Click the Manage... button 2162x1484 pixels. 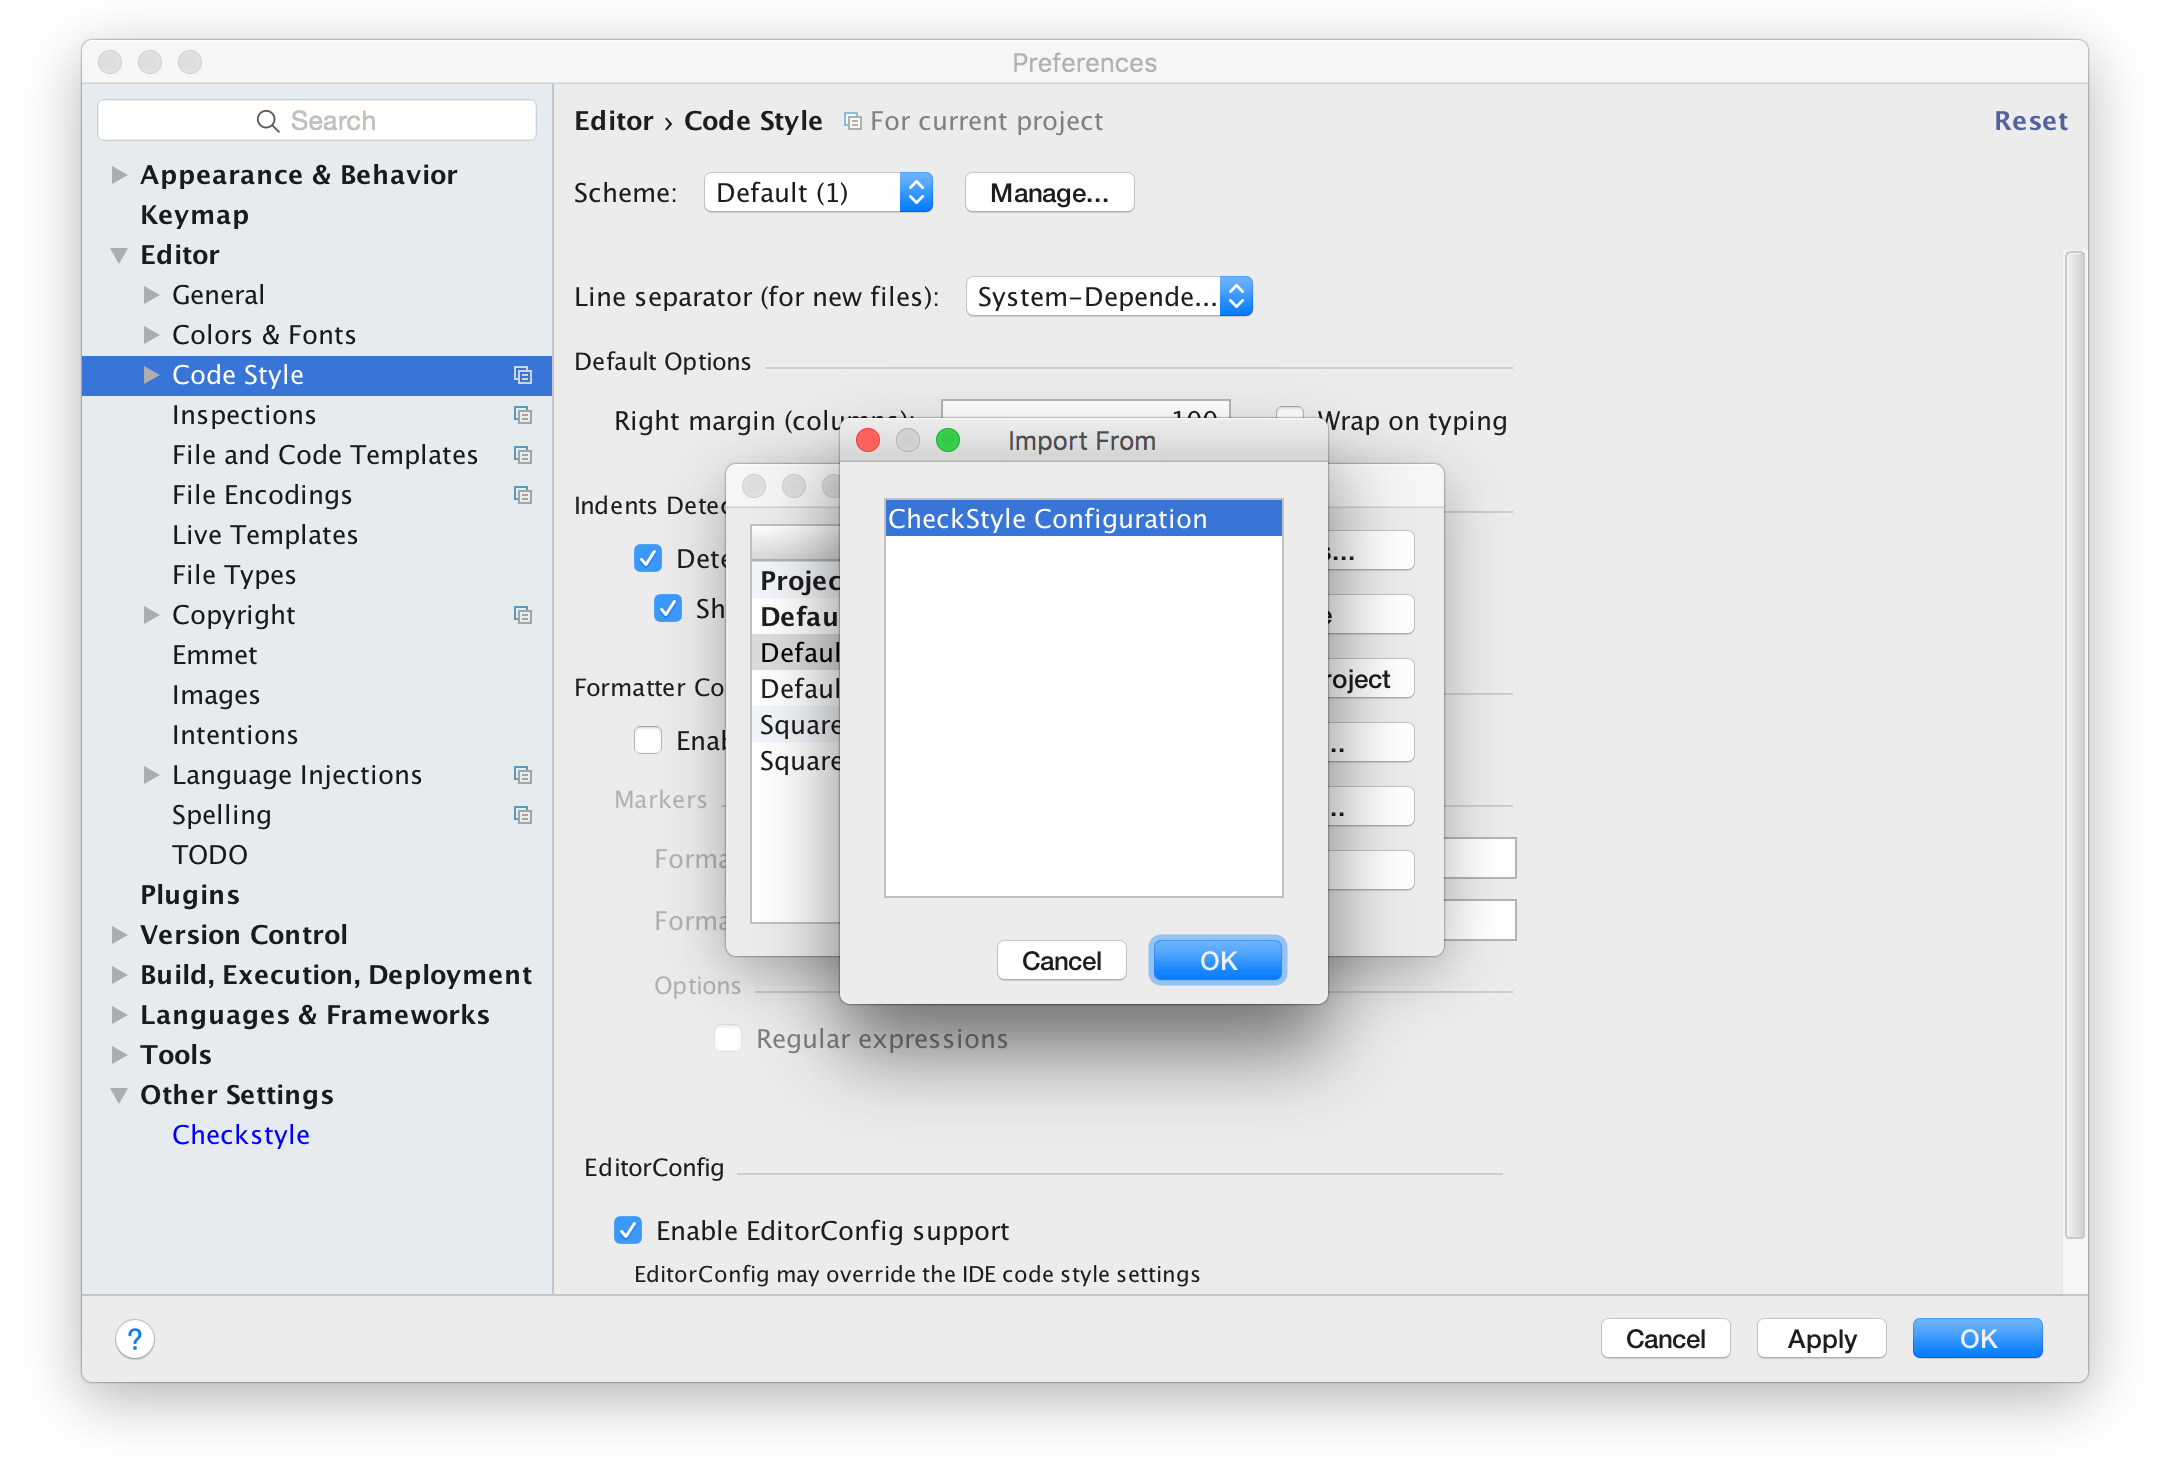[x=1048, y=192]
